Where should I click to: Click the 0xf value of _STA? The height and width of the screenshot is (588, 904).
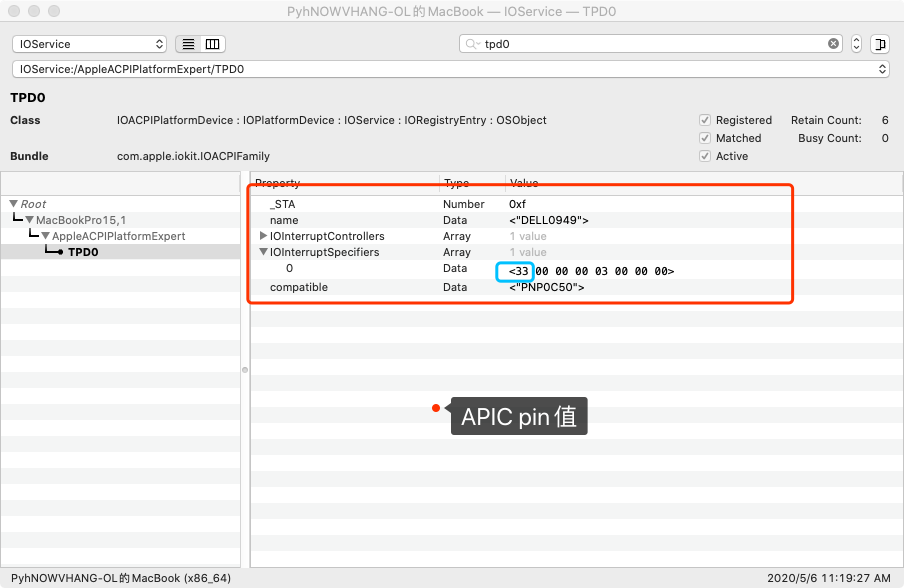(517, 204)
